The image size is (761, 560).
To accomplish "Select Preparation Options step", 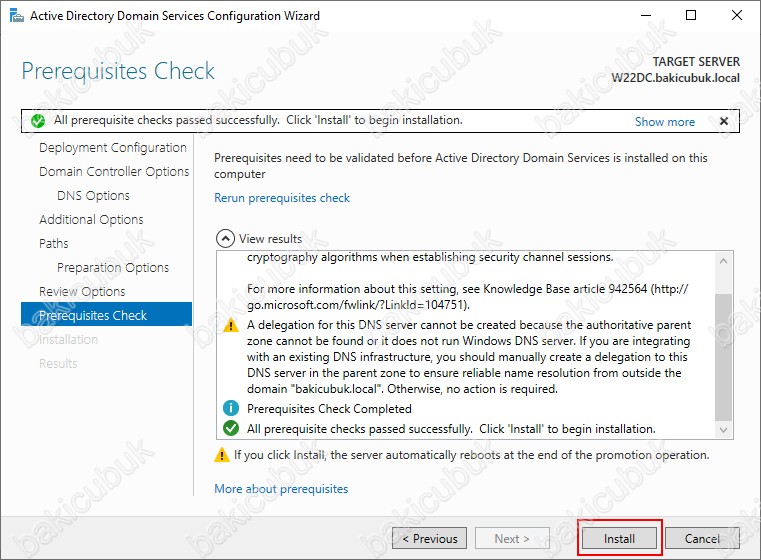I will click(113, 268).
